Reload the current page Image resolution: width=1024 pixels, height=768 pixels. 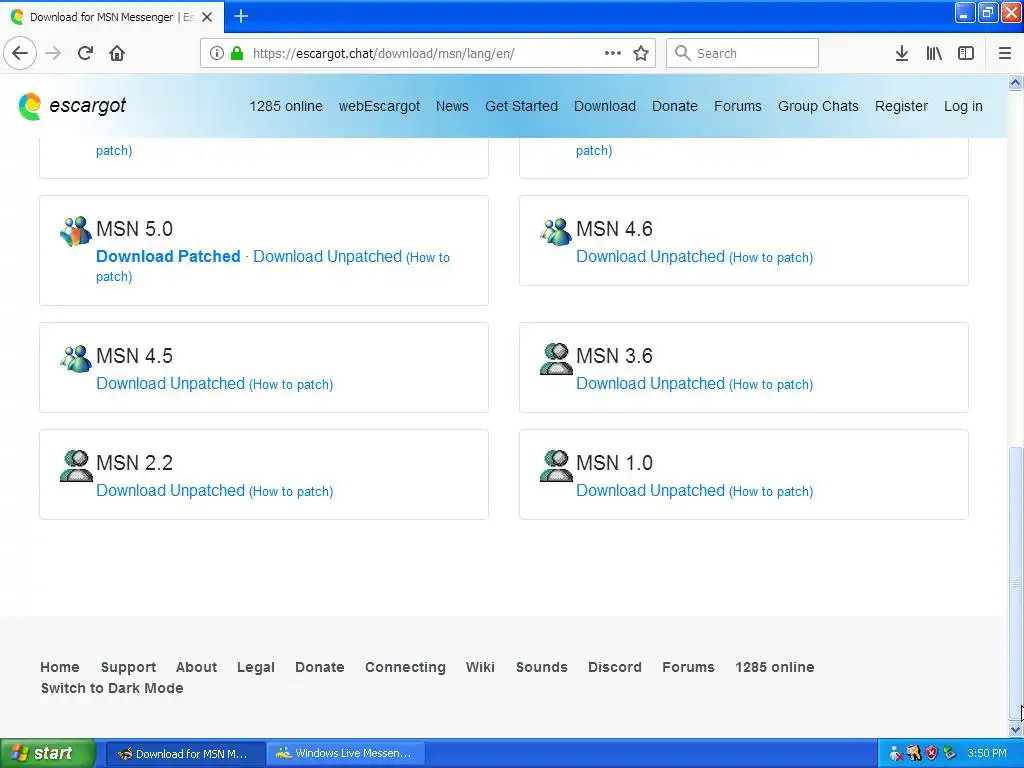pos(85,53)
